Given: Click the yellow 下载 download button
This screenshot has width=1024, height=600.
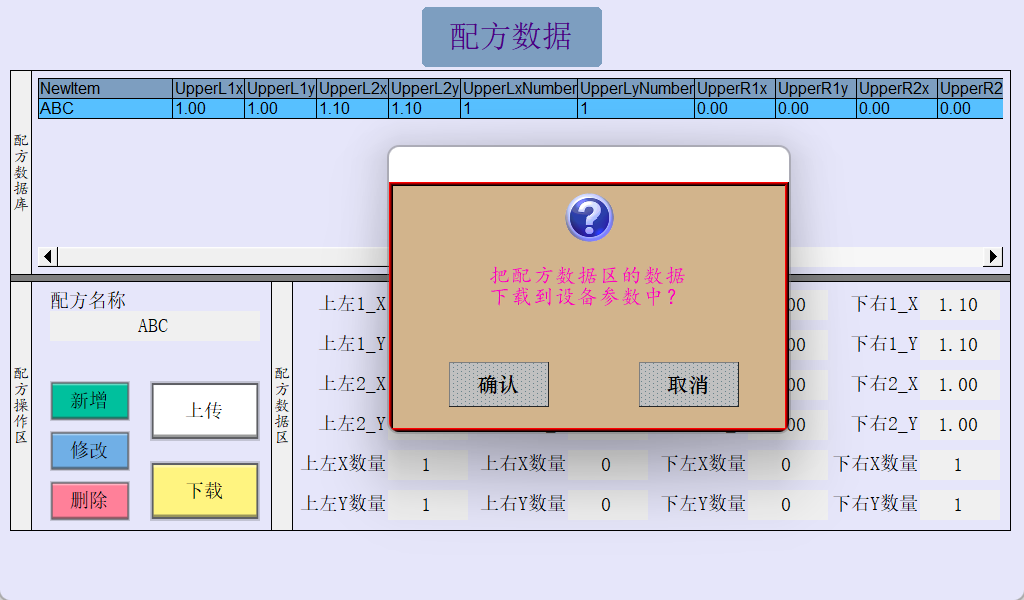Looking at the screenshot, I should [x=205, y=491].
